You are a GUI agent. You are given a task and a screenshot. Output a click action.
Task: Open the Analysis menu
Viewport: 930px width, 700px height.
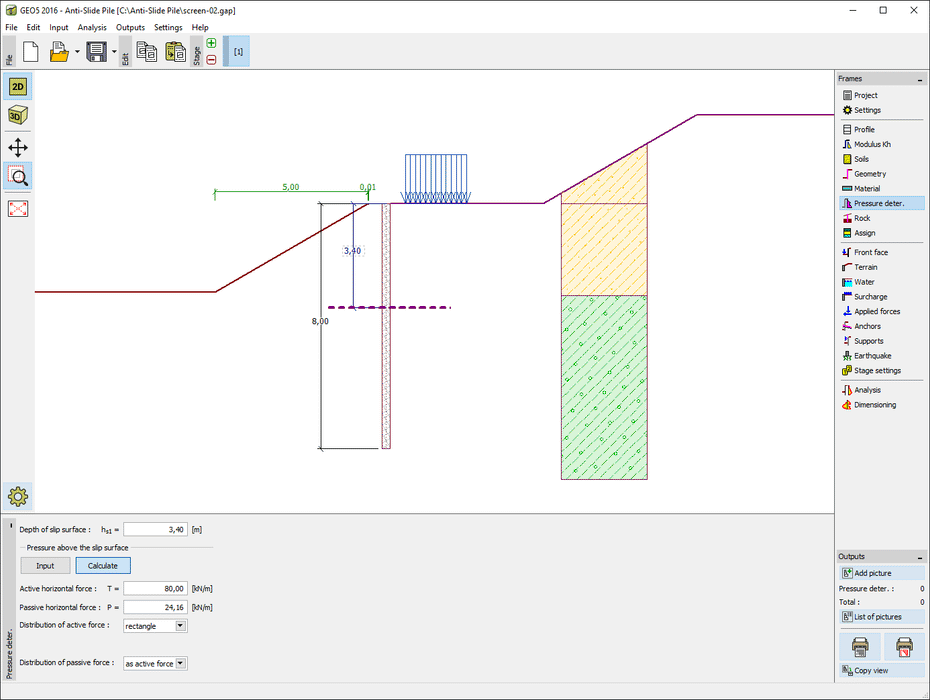[x=92, y=27]
